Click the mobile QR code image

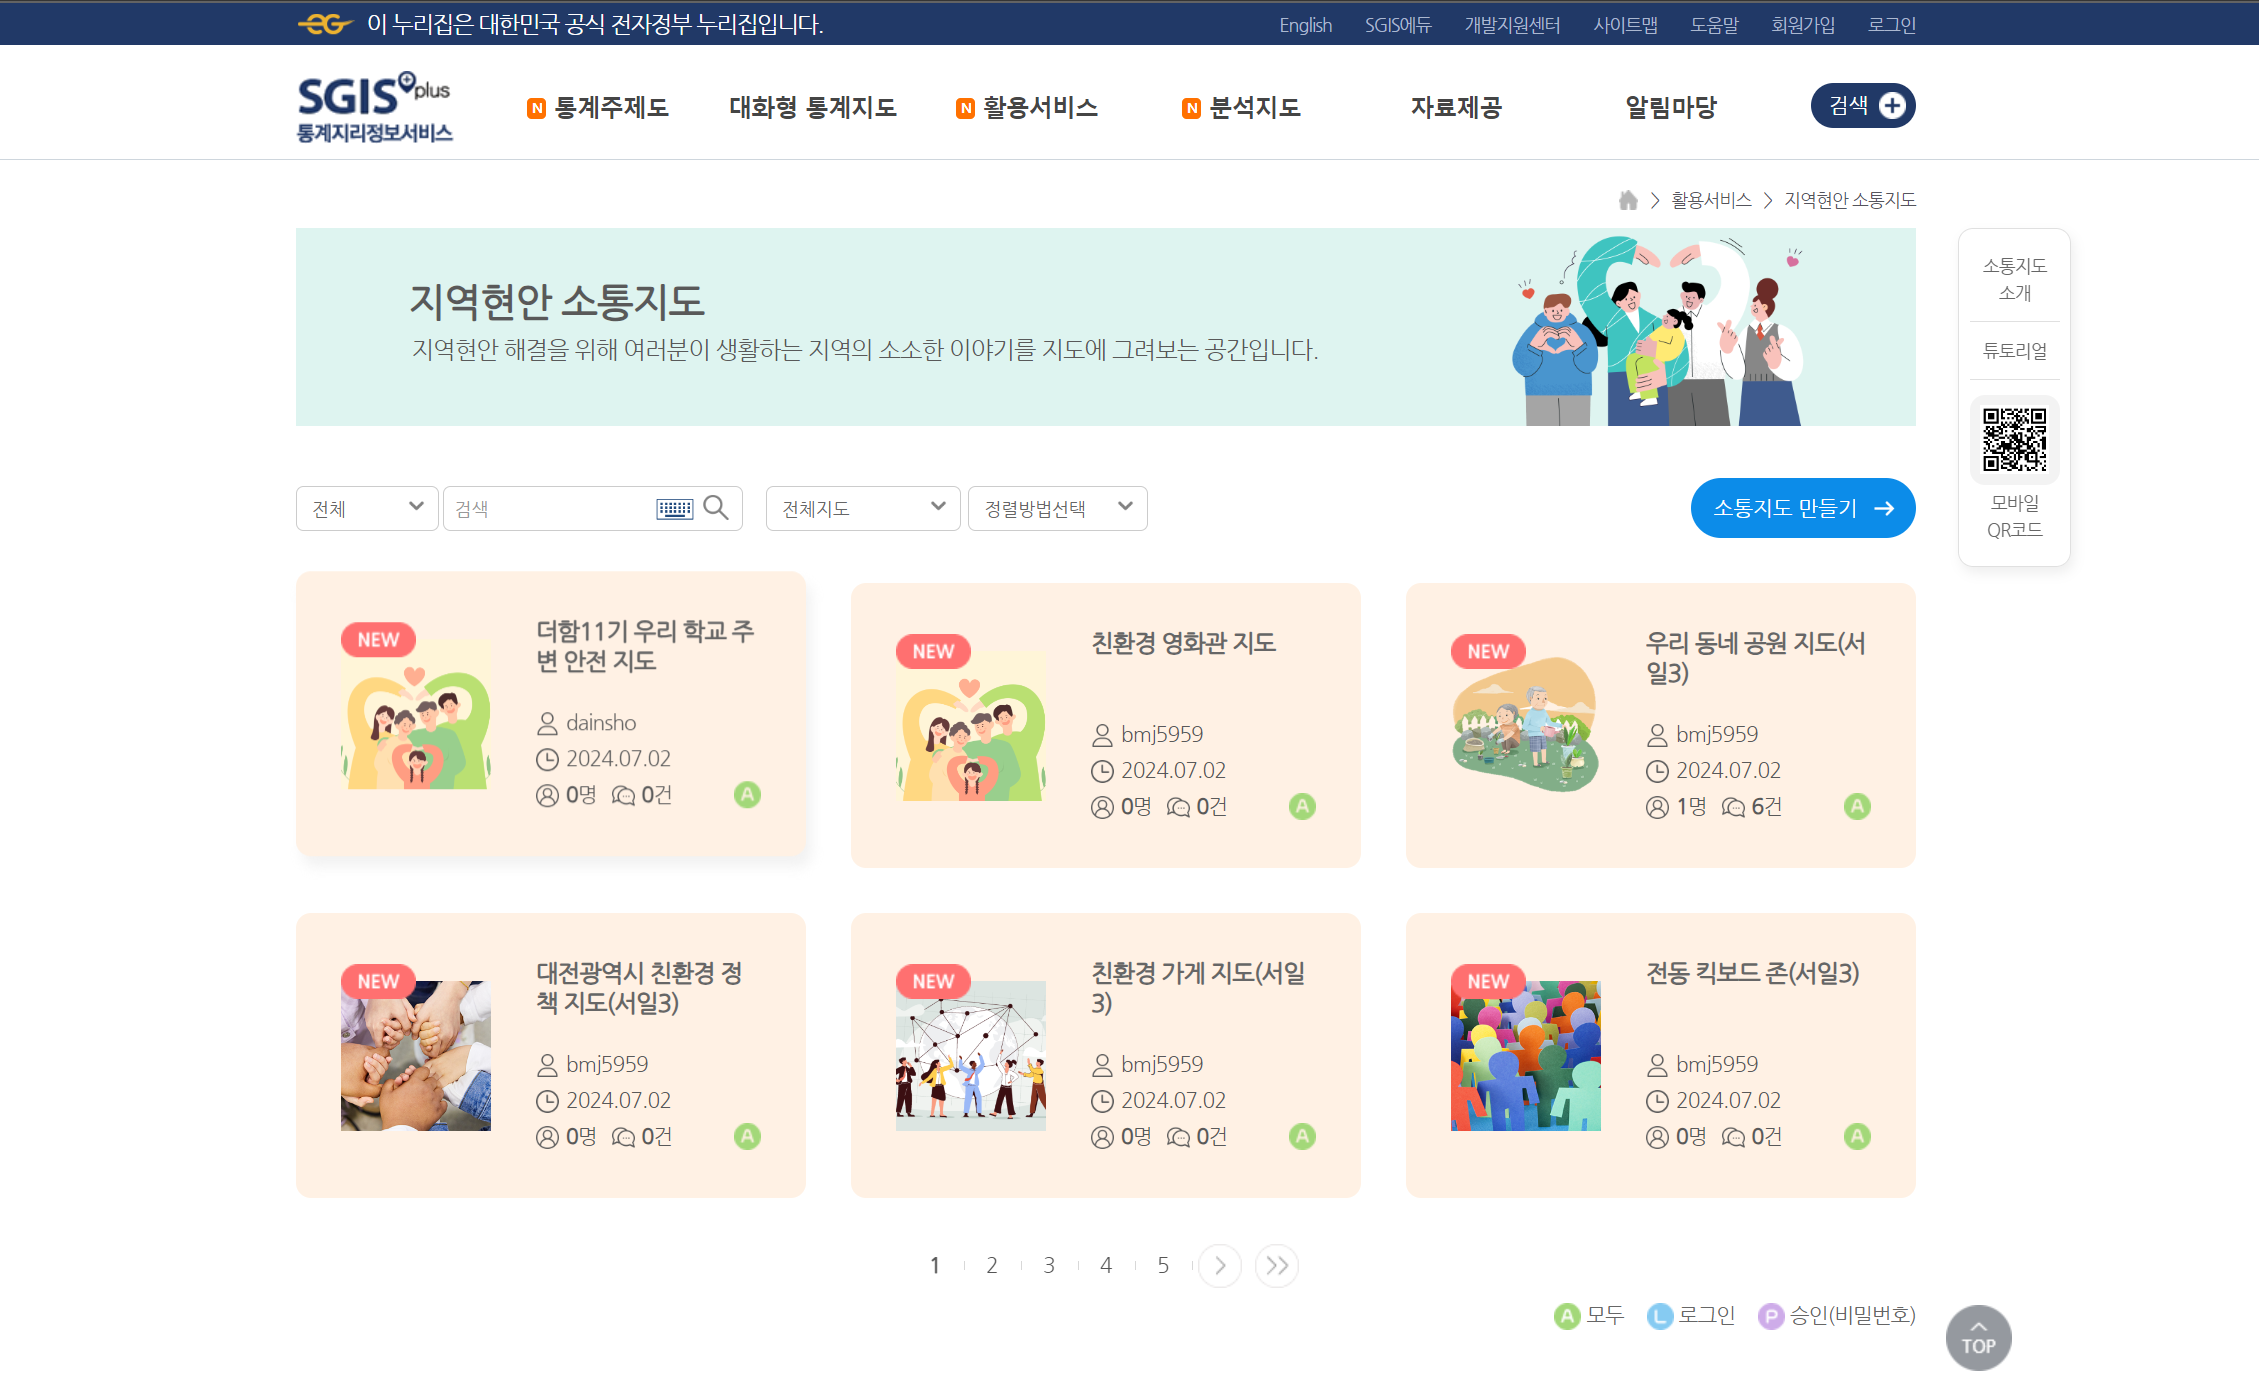tap(2014, 439)
